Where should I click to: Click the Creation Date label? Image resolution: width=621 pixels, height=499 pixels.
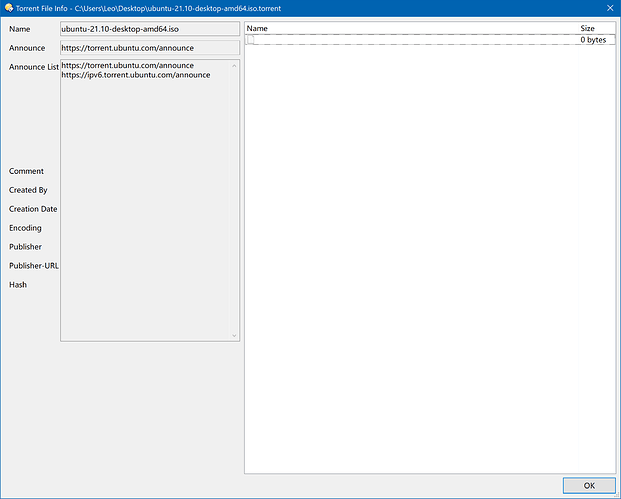click(x=33, y=209)
